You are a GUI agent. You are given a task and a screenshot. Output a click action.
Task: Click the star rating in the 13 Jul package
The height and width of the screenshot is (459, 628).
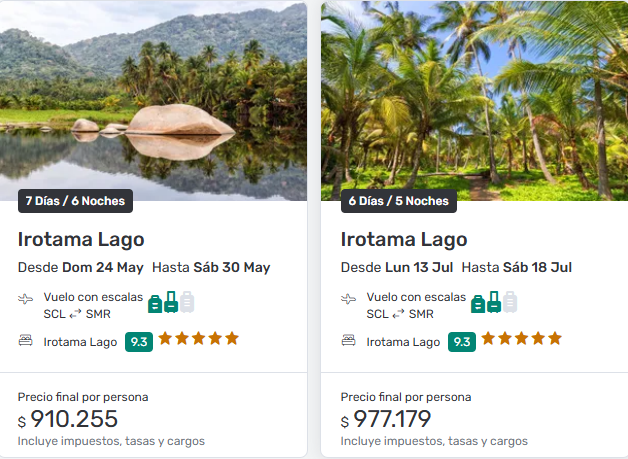[x=521, y=339]
